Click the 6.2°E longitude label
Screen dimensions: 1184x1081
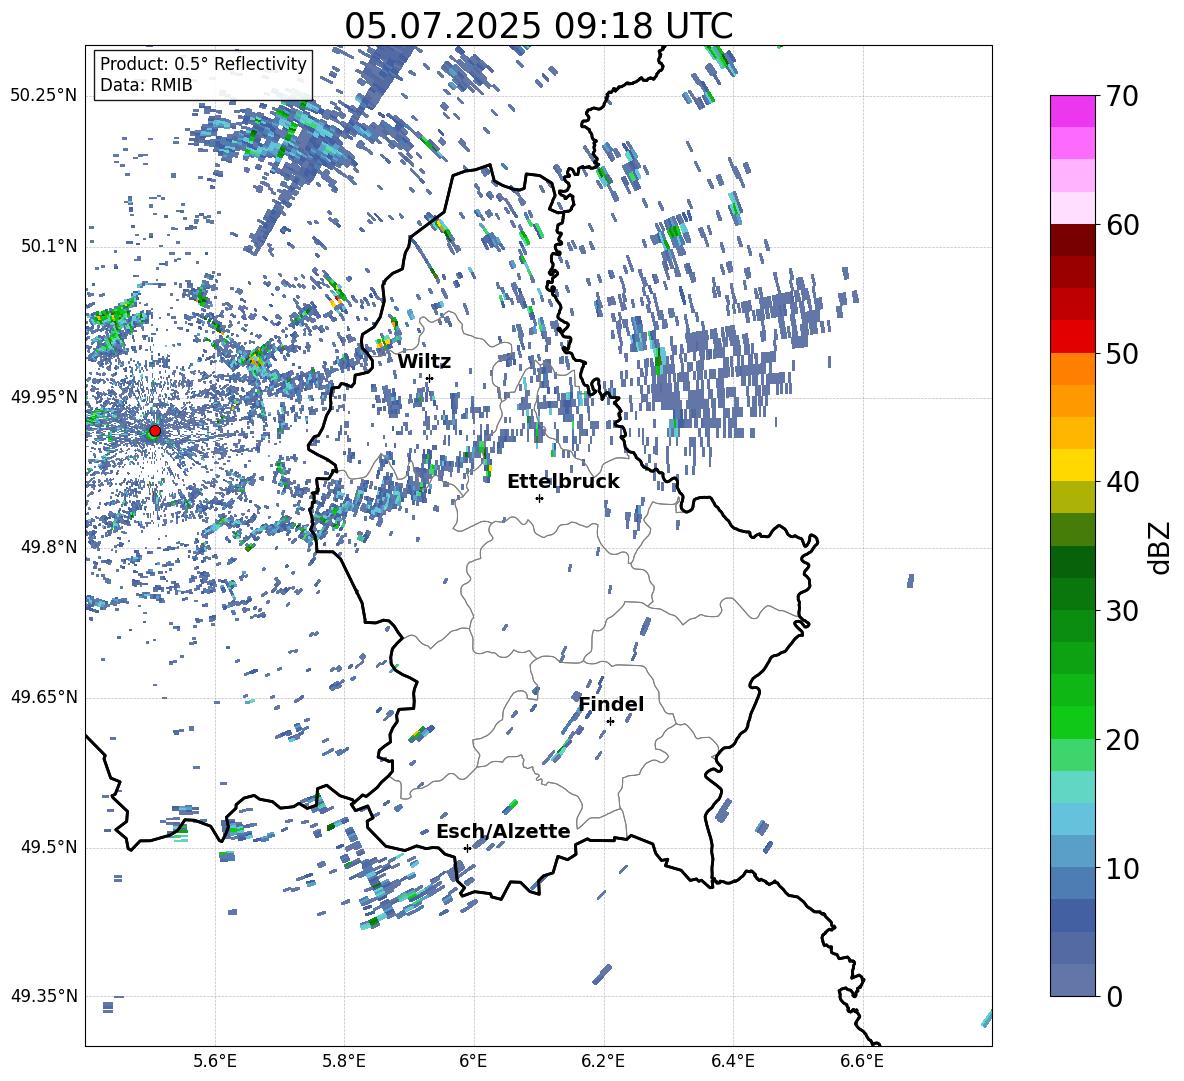[603, 1061]
